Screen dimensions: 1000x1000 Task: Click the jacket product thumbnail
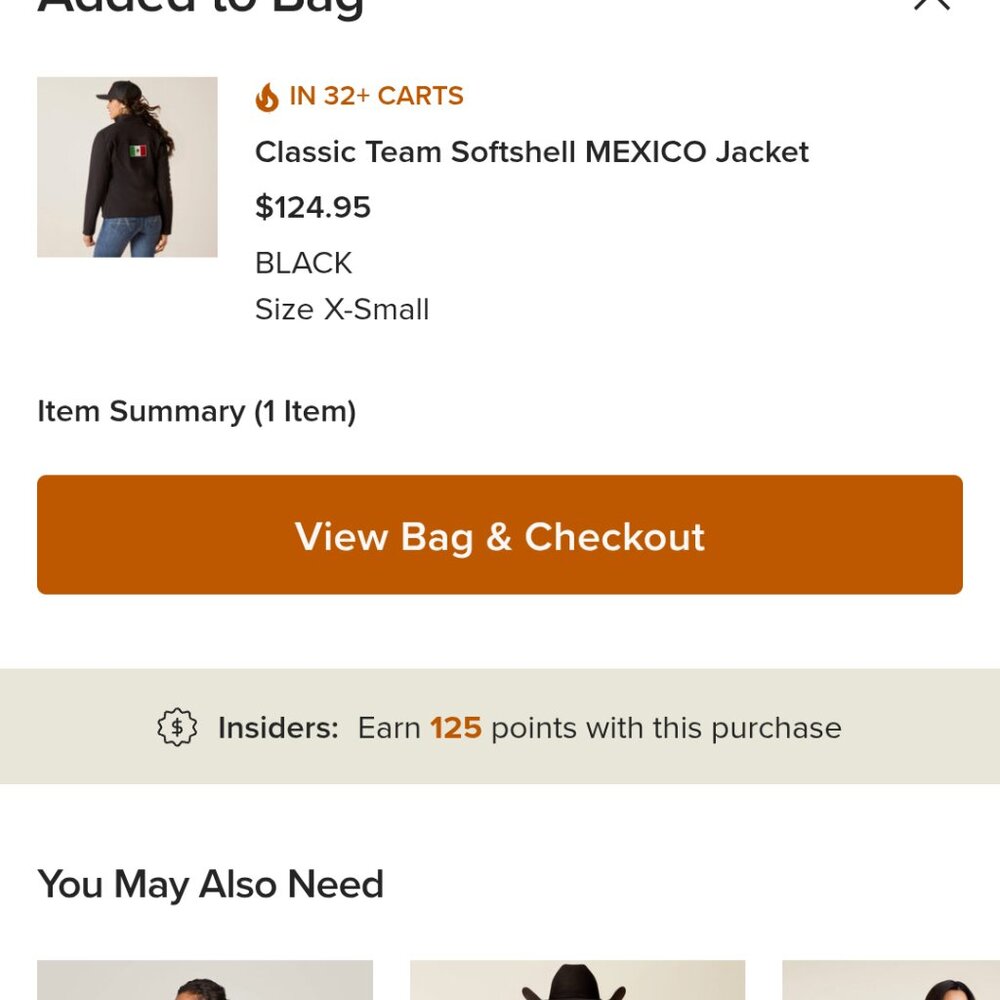(127, 166)
